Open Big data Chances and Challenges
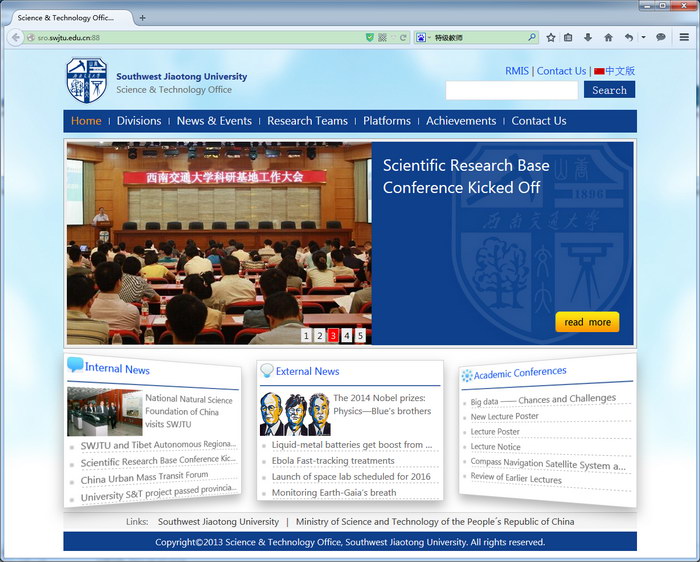 pos(543,400)
